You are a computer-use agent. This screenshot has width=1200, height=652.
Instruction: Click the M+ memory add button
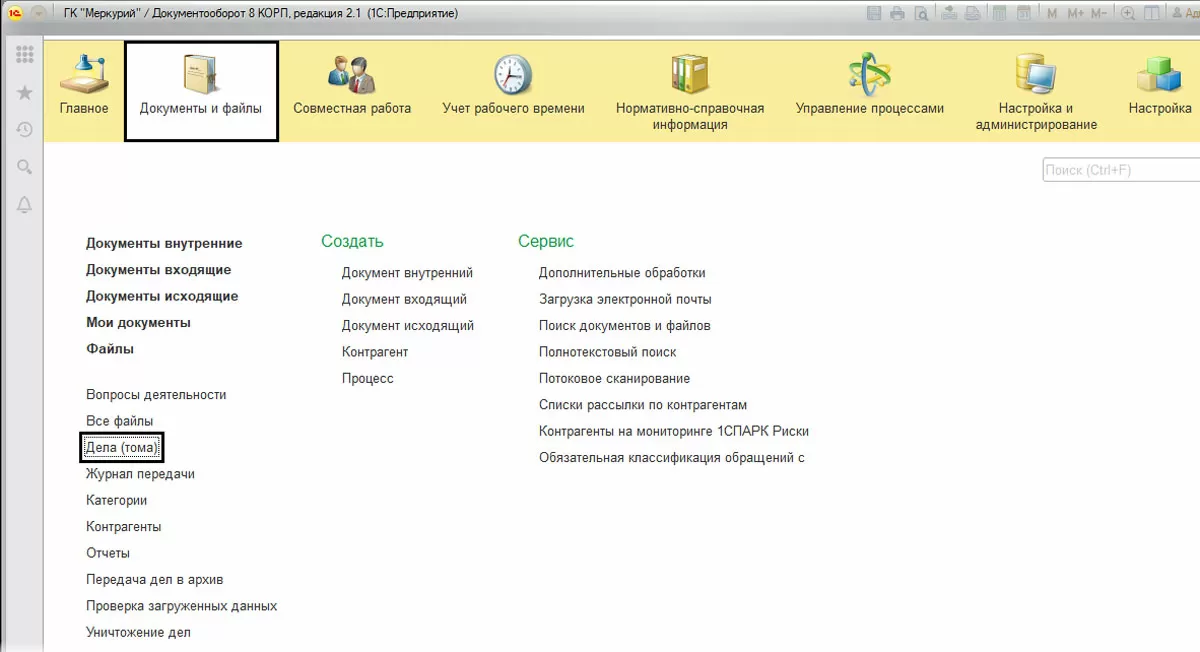1076,13
